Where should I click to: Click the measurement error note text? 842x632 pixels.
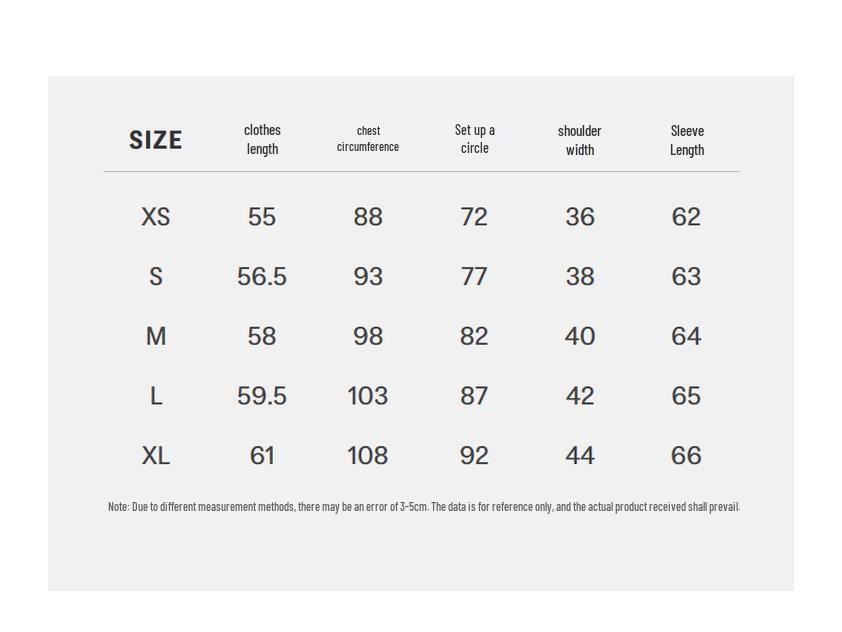point(424,507)
